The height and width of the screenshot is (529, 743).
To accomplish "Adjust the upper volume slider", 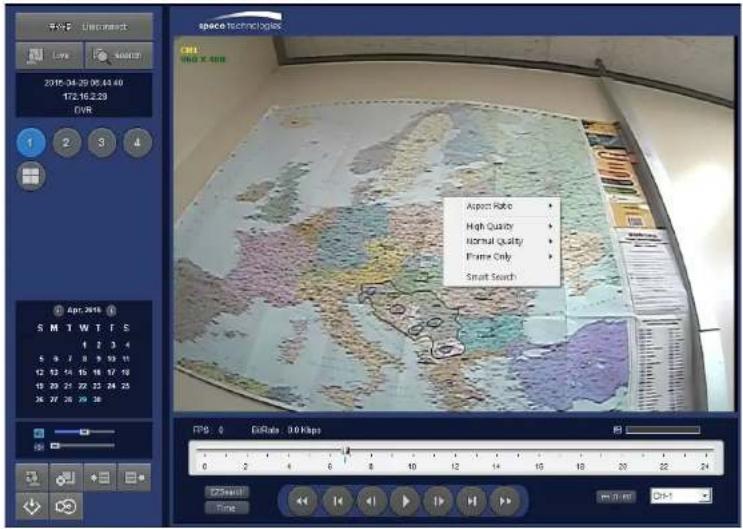I will [x=84, y=432].
